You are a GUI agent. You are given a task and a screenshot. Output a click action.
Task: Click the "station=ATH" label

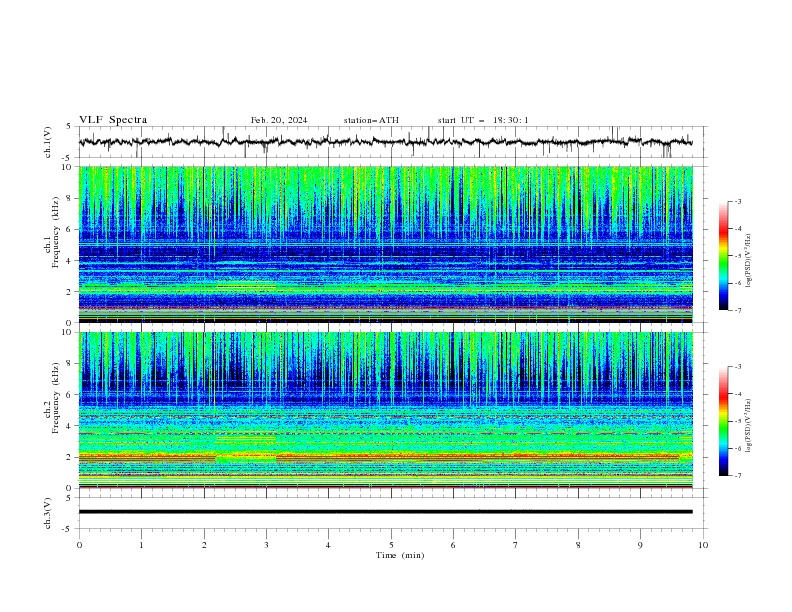(371, 120)
